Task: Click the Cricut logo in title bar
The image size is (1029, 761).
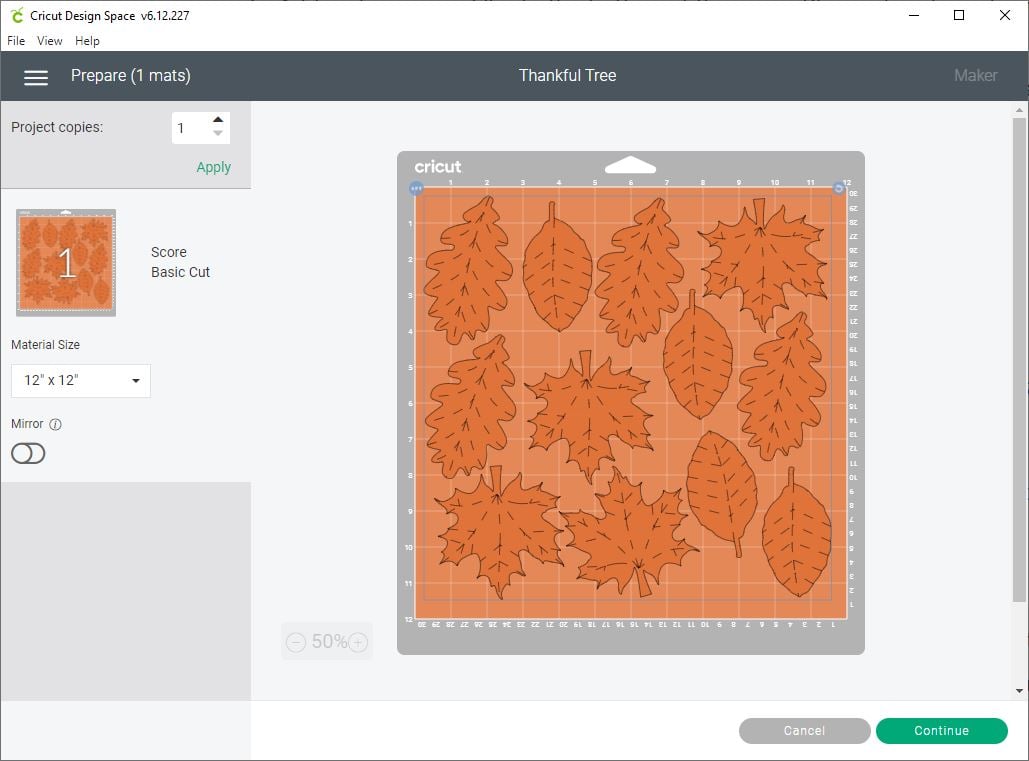Action: pos(16,16)
